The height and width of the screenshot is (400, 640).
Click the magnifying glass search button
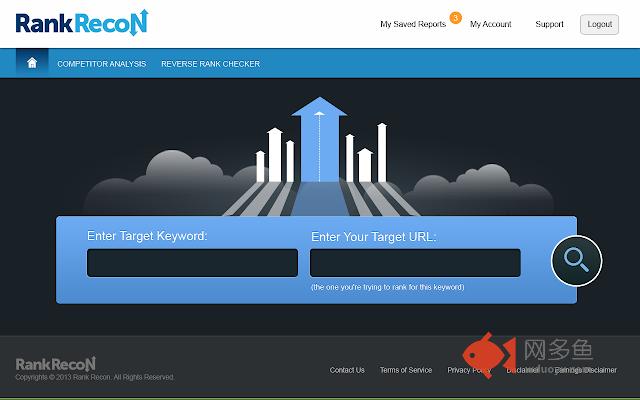[576, 261]
